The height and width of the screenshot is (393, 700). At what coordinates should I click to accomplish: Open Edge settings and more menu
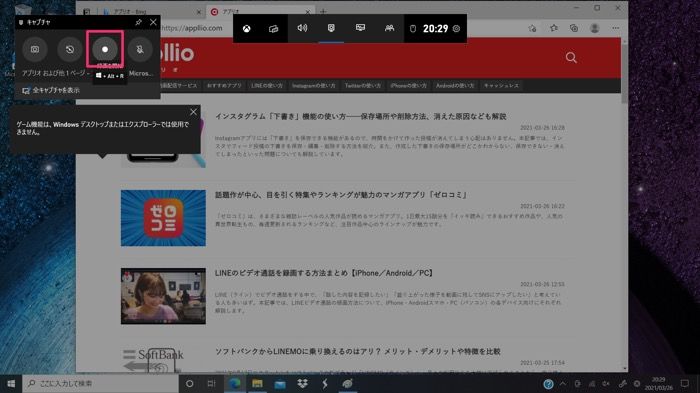pyautogui.click(x=616, y=28)
